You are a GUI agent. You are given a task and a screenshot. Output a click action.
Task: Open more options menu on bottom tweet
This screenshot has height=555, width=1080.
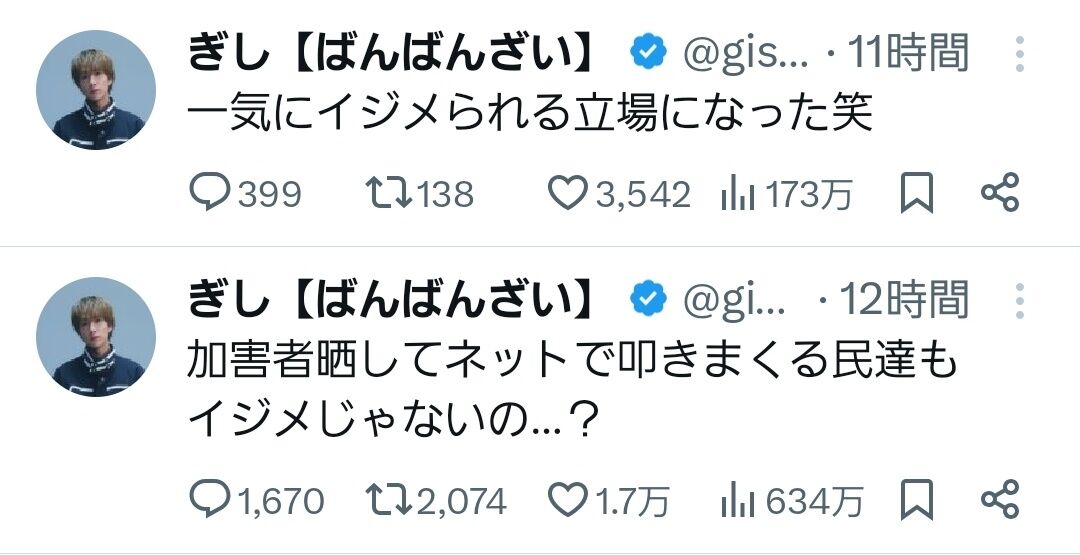[1019, 299]
